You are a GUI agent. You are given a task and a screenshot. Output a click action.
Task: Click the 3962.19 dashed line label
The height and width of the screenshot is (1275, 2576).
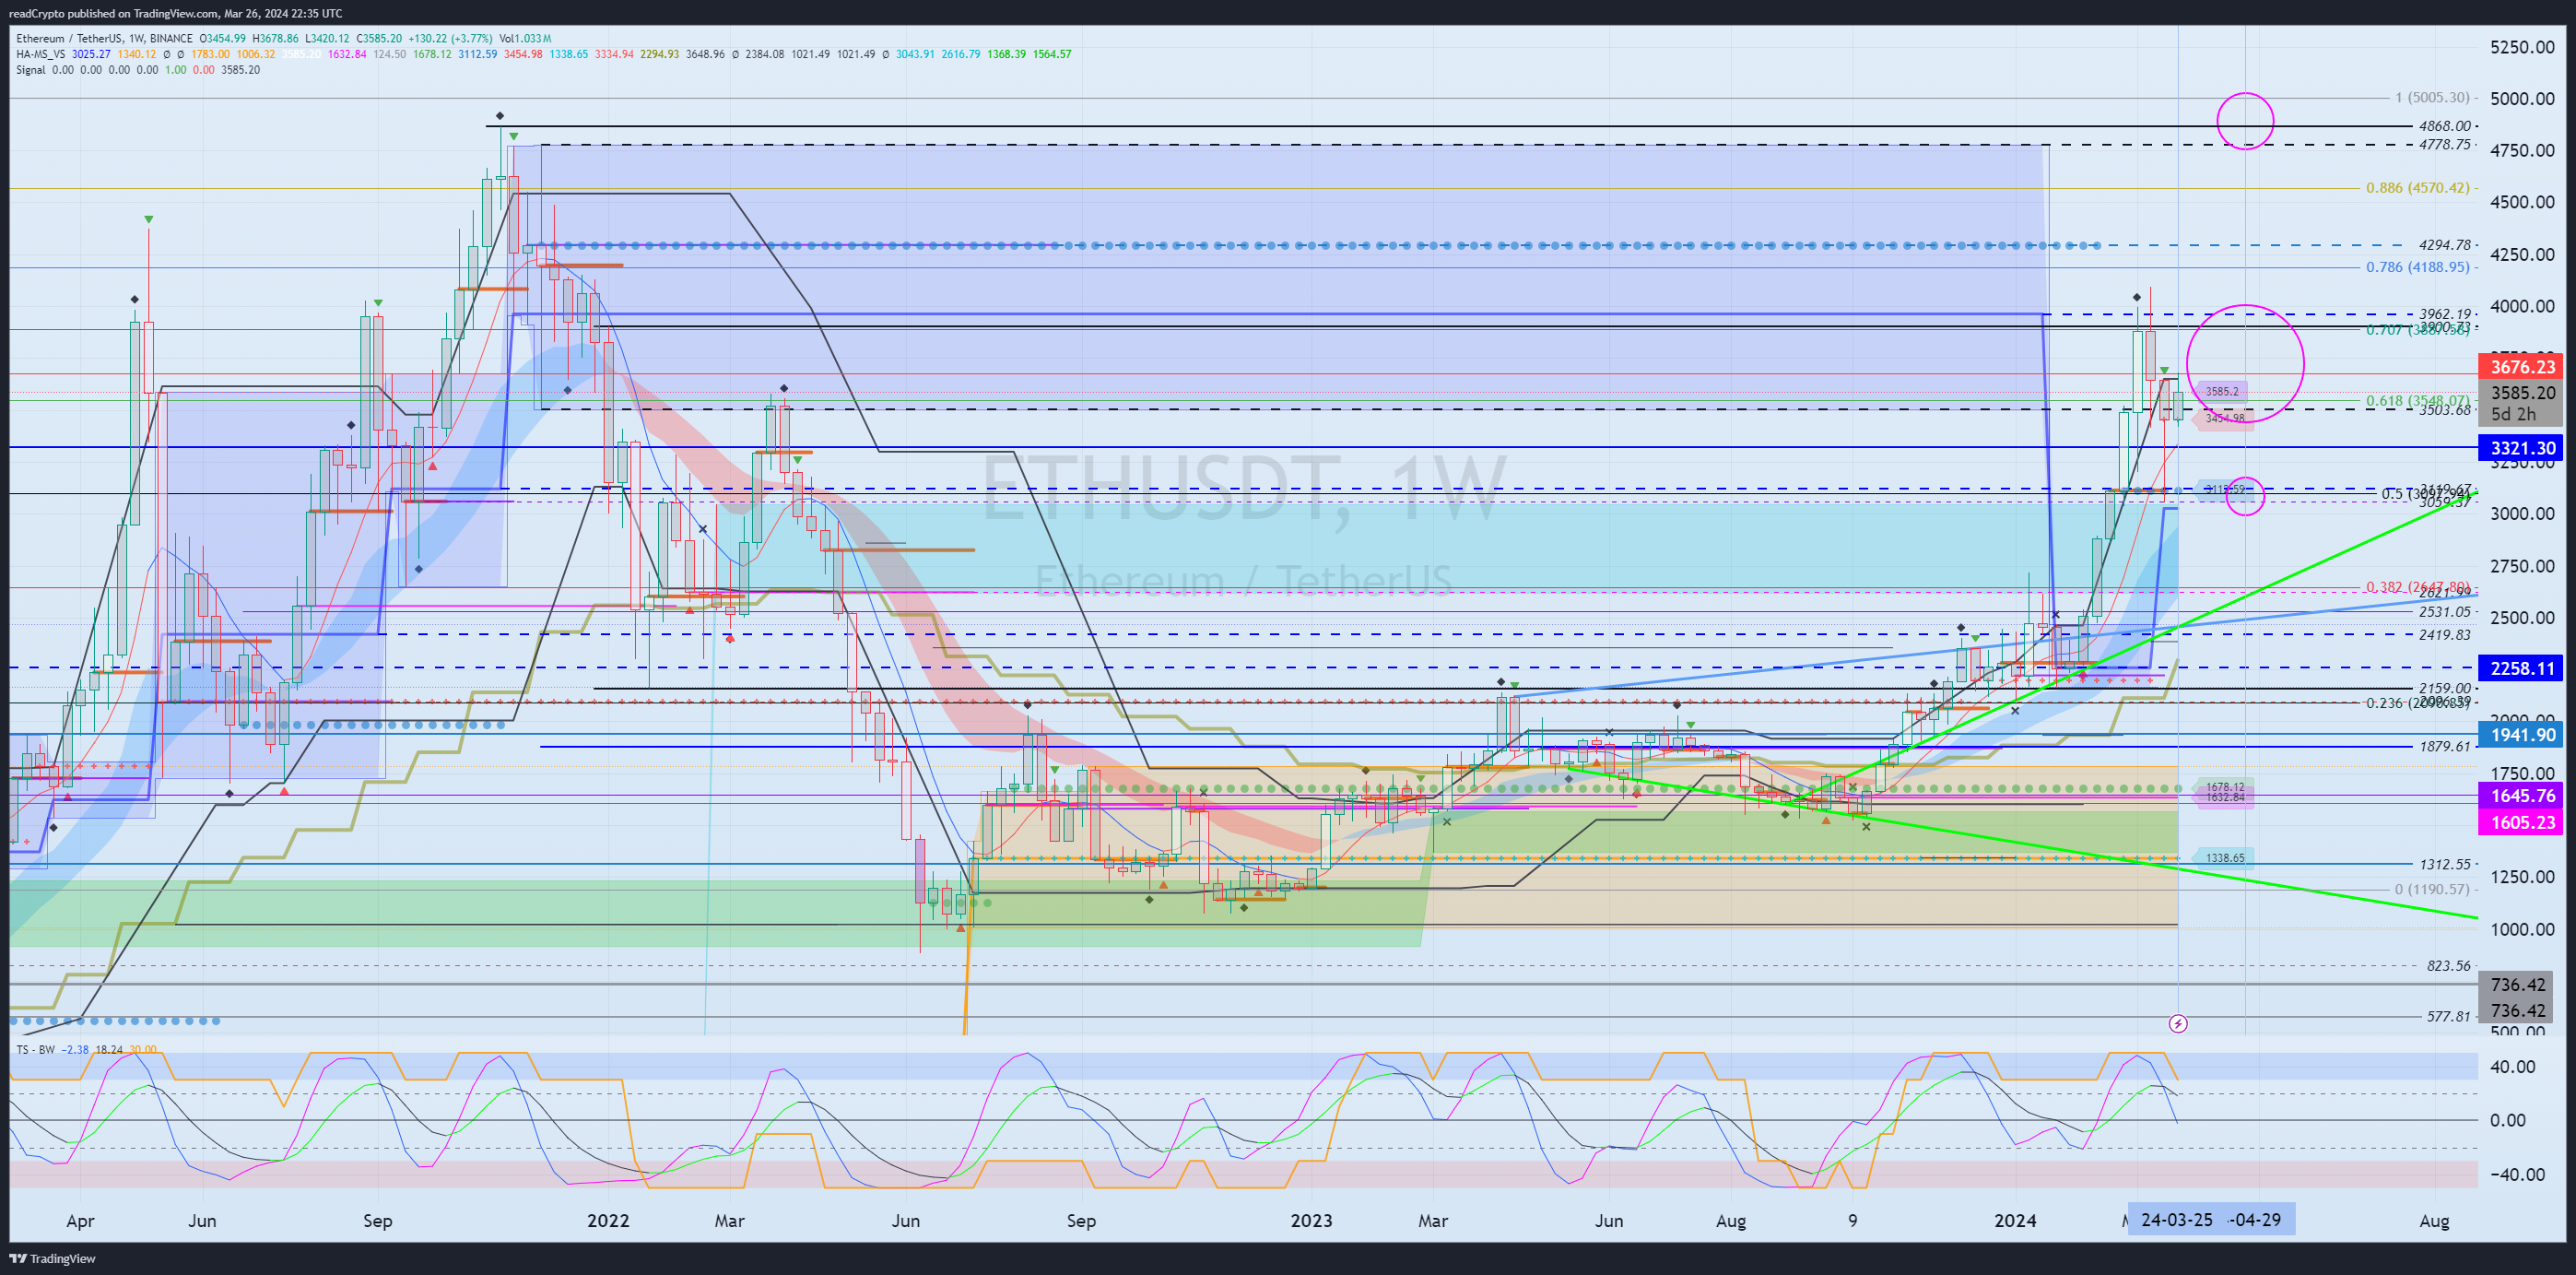(x=2445, y=314)
